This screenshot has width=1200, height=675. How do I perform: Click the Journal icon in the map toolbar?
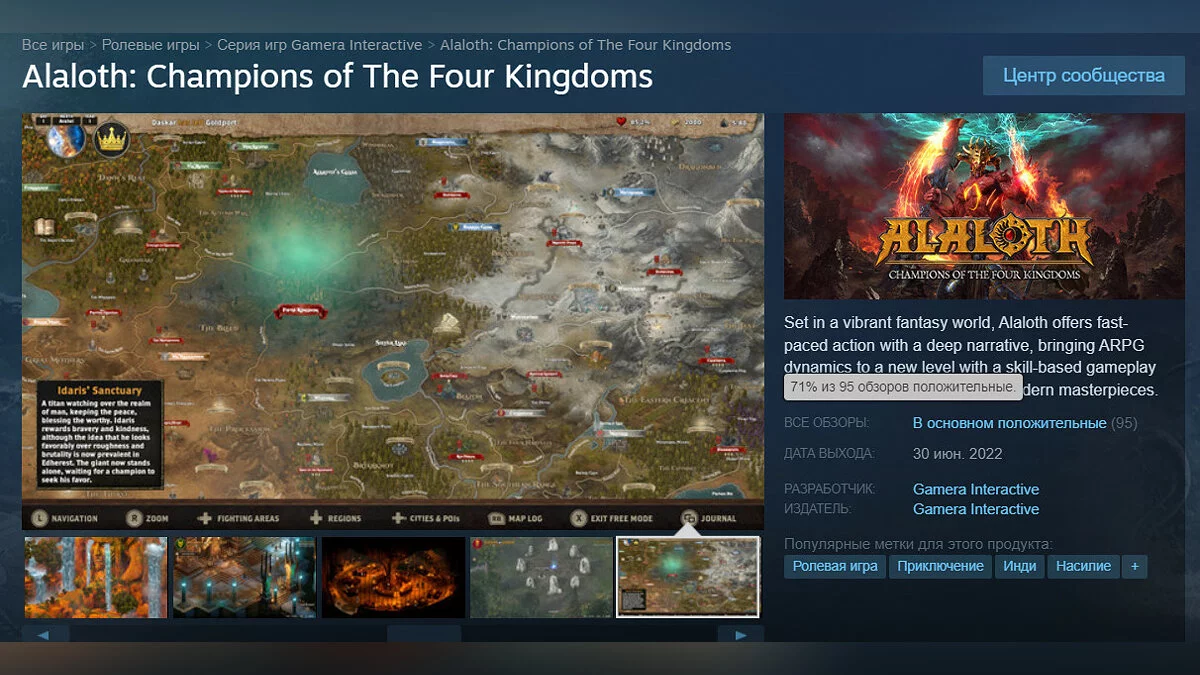point(689,518)
